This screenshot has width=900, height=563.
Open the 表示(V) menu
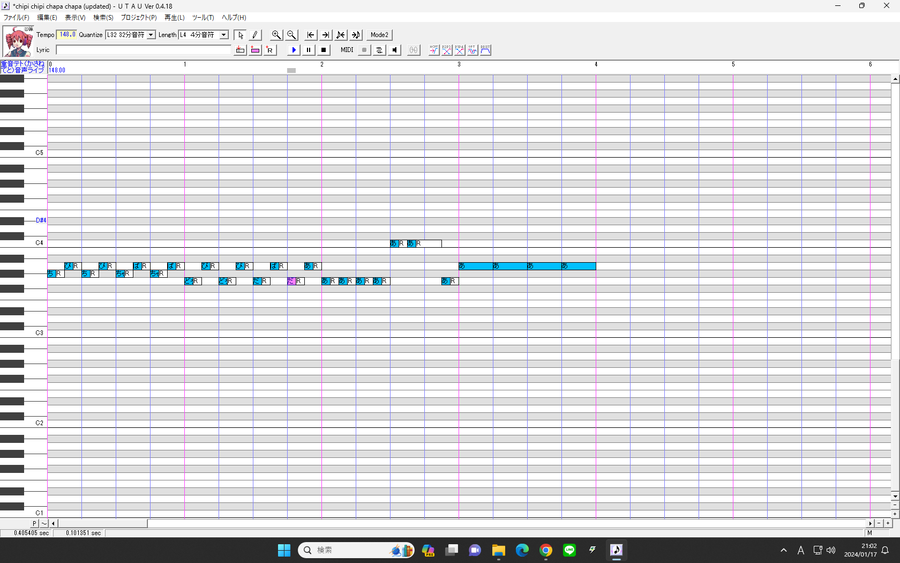pos(75,18)
